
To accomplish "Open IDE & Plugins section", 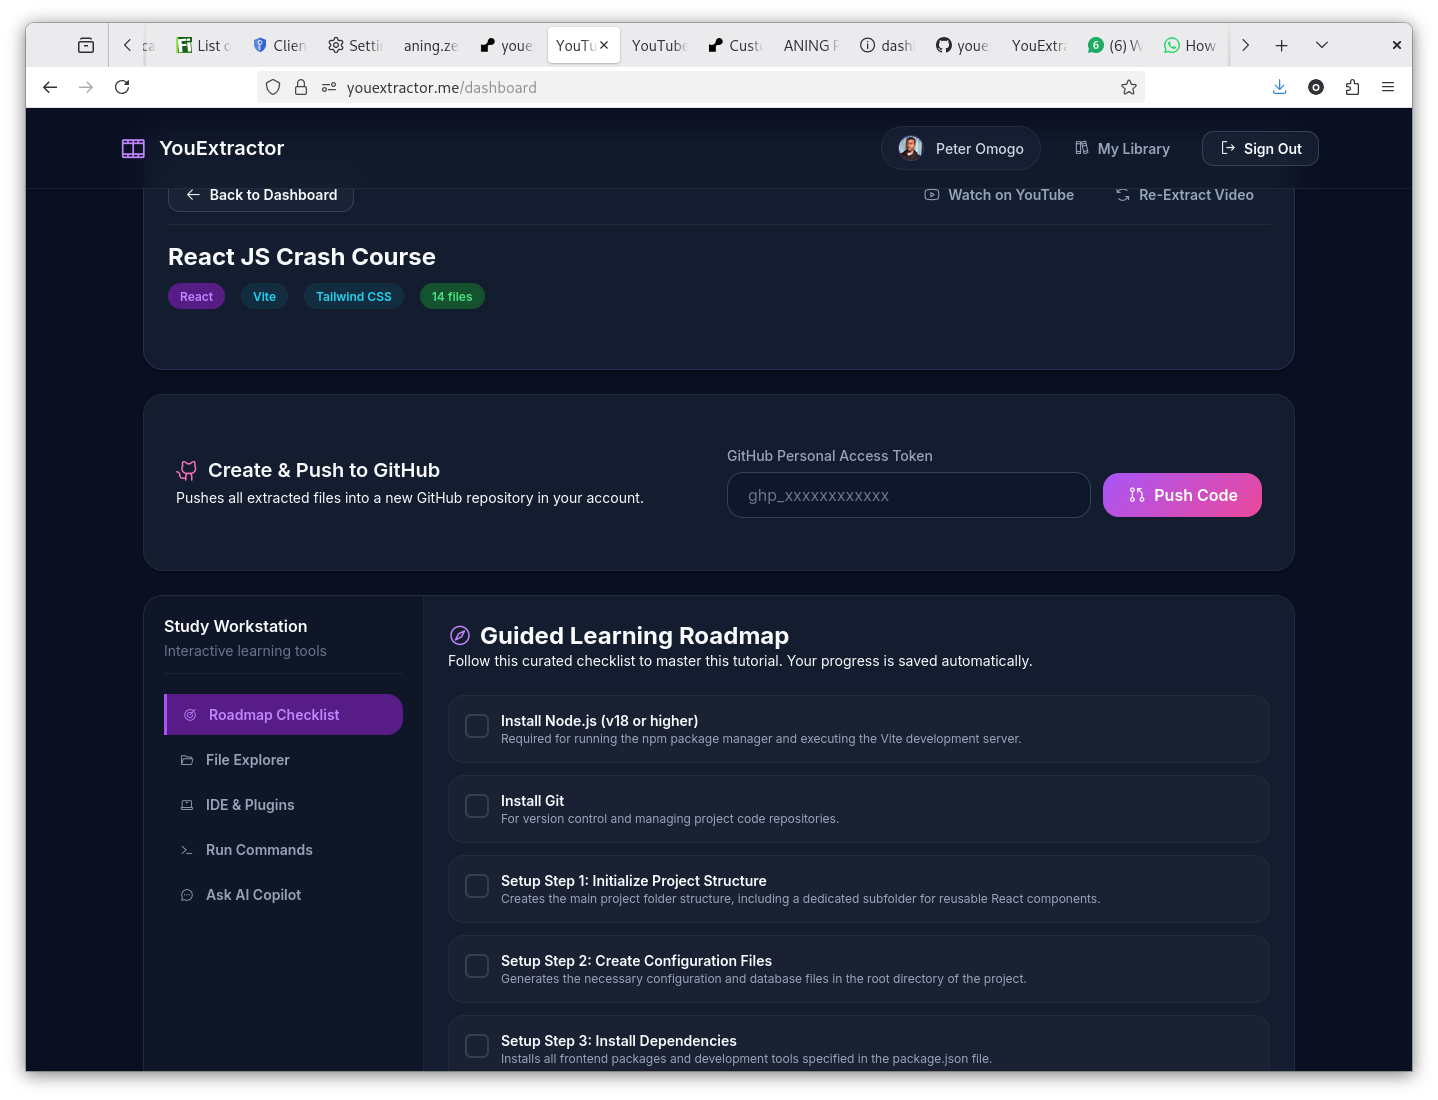I will click(x=283, y=805).
